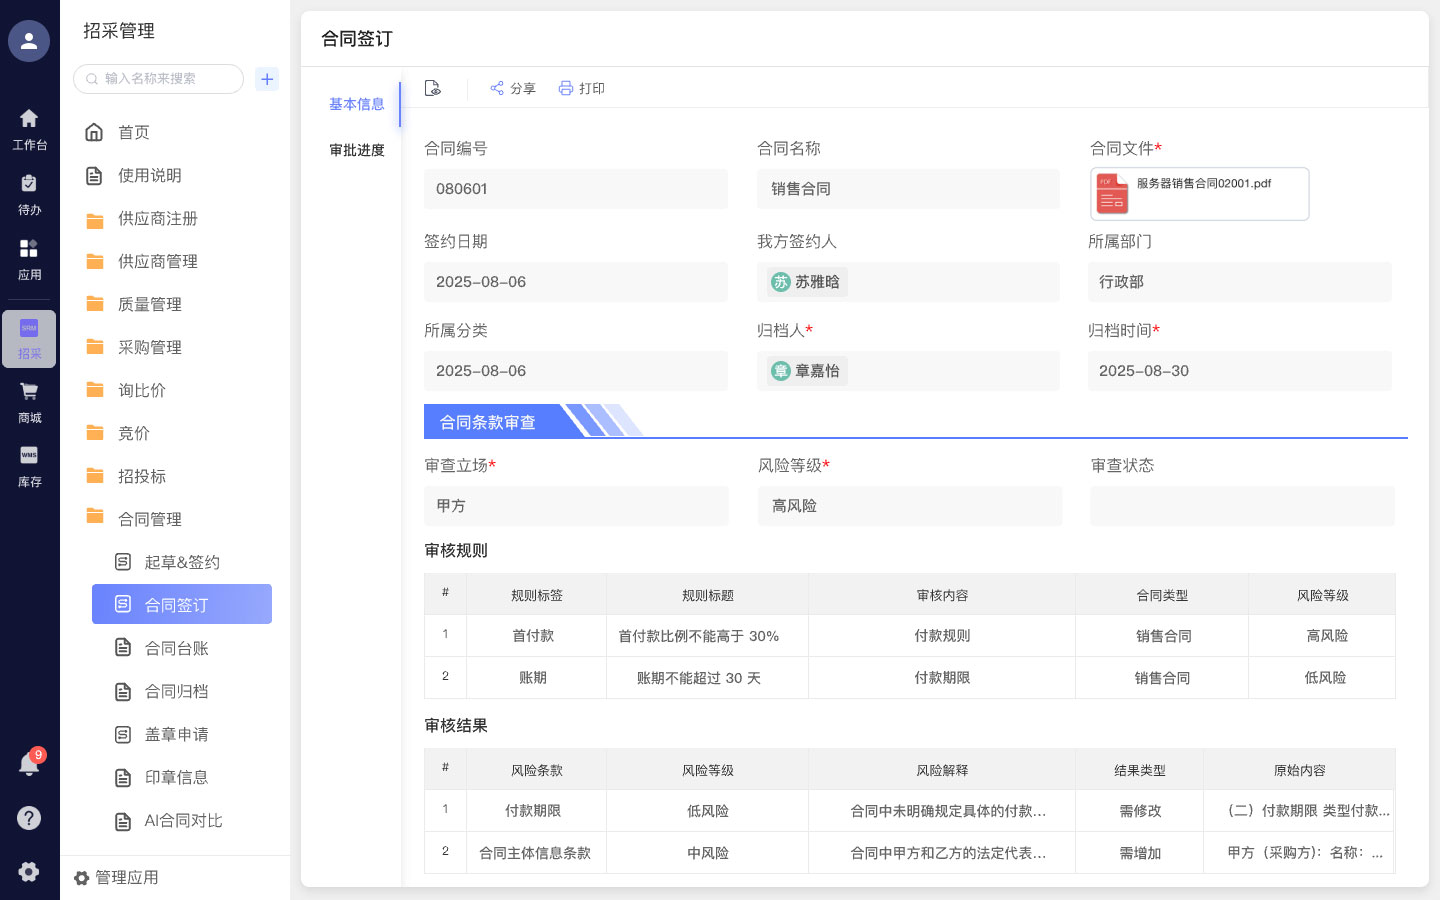The image size is (1440, 900).
Task: Open the 库存 WMS icon
Action: pyautogui.click(x=29, y=465)
